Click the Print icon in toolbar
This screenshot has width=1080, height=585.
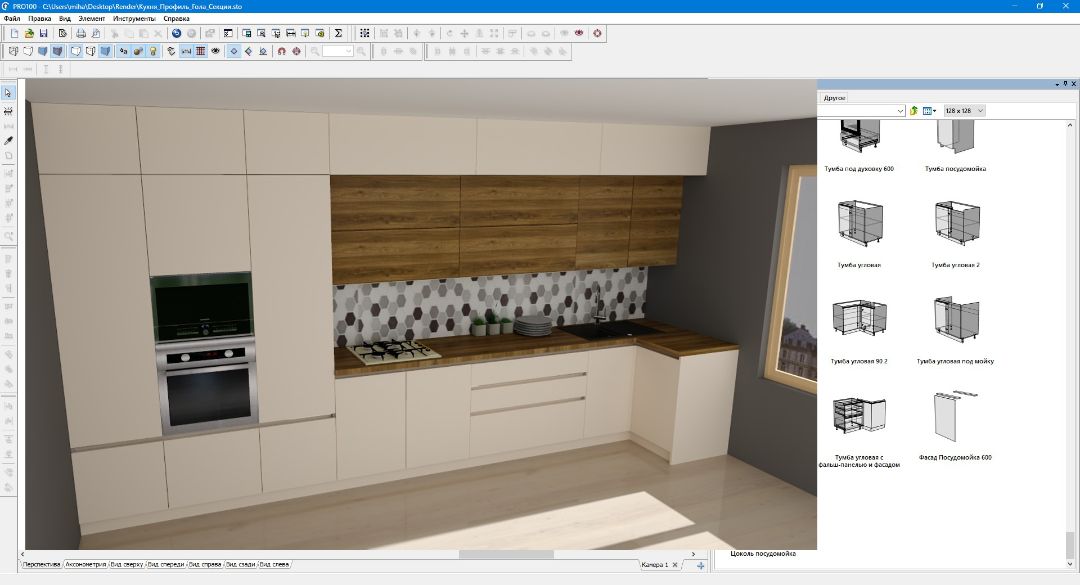(81, 33)
